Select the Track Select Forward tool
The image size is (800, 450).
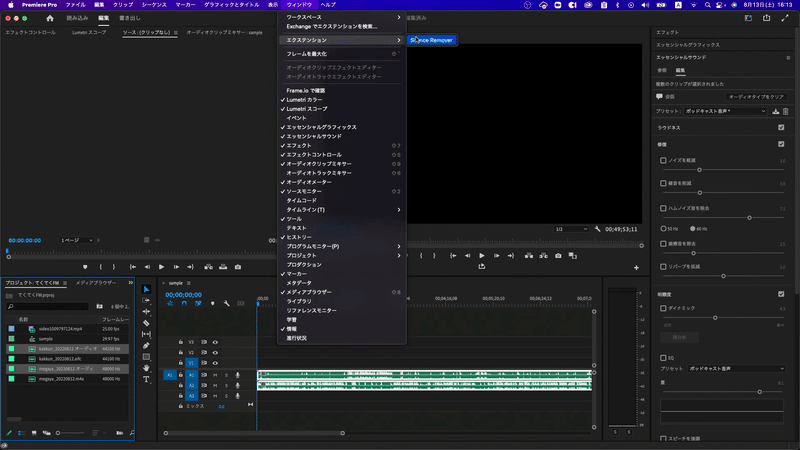[x=146, y=301]
